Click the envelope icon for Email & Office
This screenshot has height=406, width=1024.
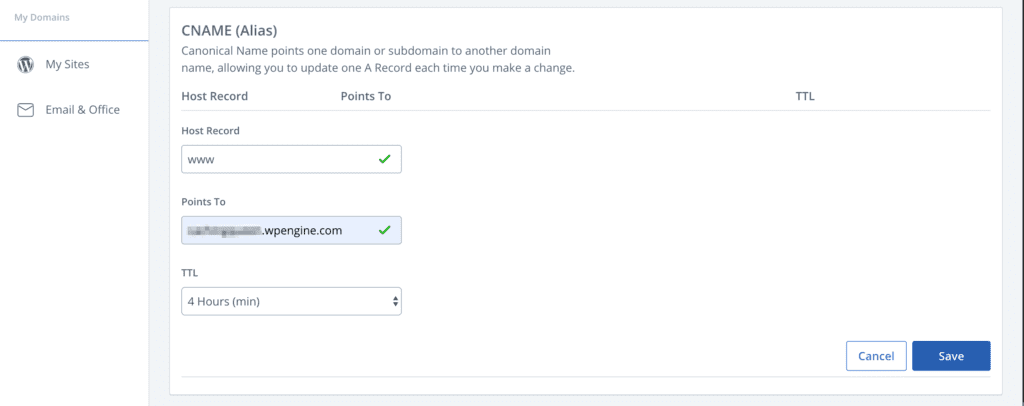[26, 110]
